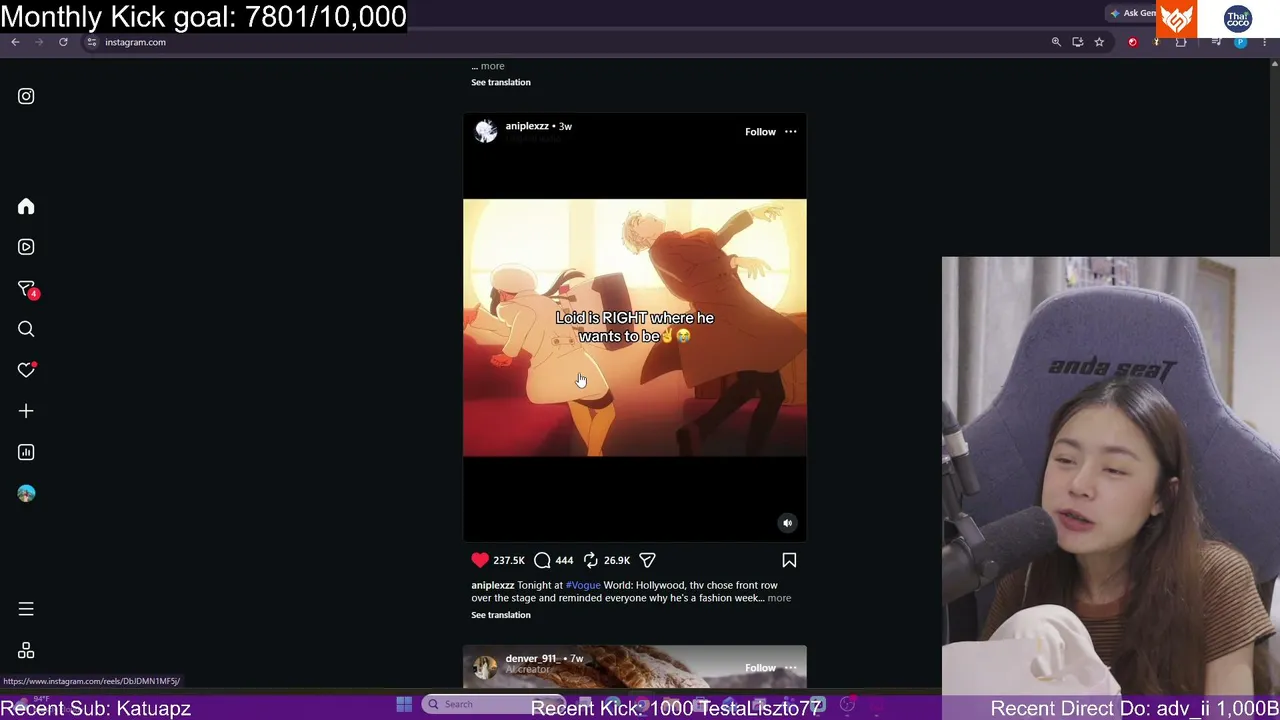
Task: Open more options on aniplexzz post
Action: coord(790,132)
